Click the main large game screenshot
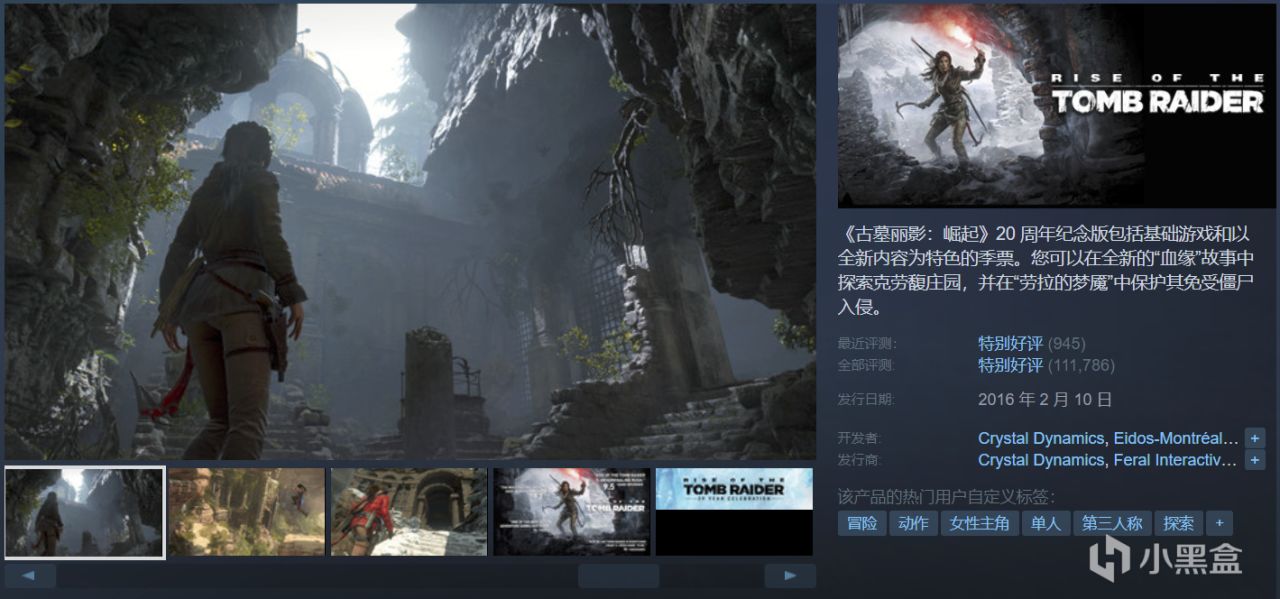The width and height of the screenshot is (1280, 599). 410,232
